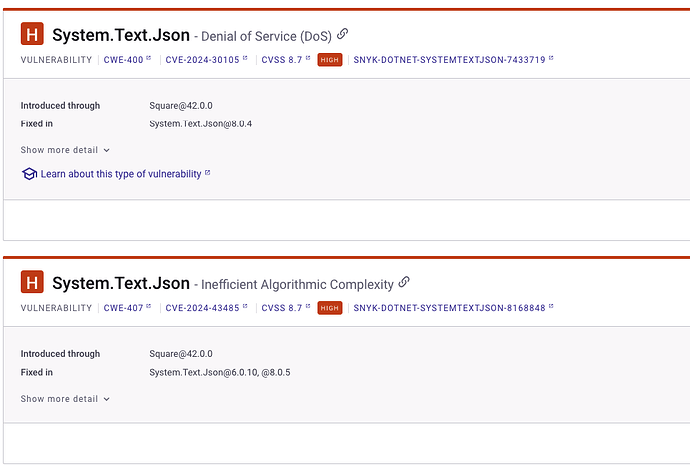Open the CVE-2024-43485 advisory link
This screenshot has width=690, height=466.
(203, 308)
